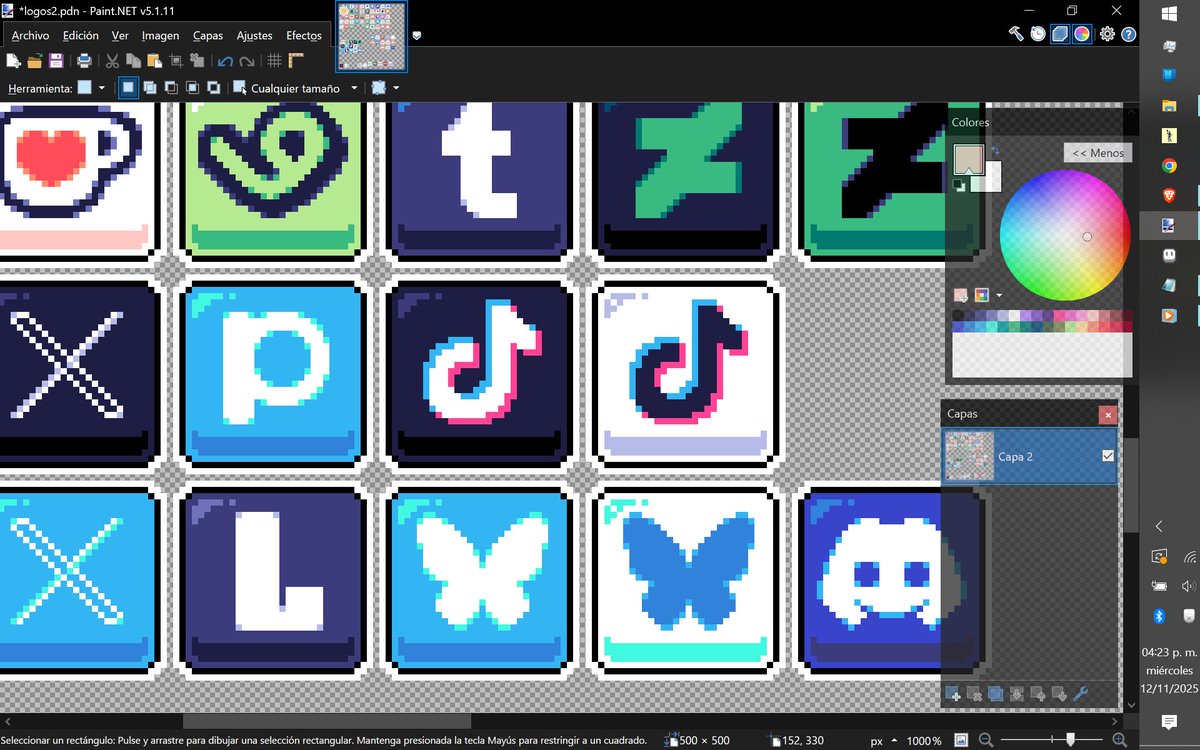Open the Cualquier tamaño size dropdown

pos(354,88)
